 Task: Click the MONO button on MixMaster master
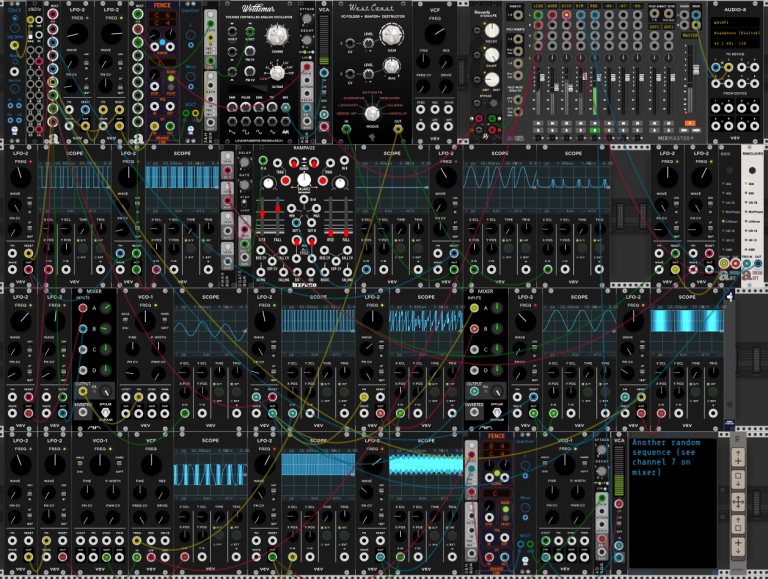tap(696, 130)
